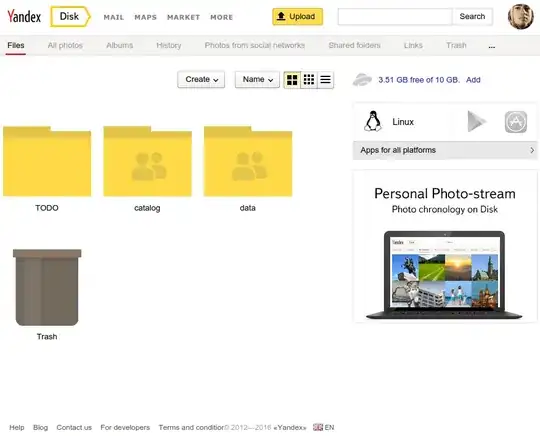
Task: Open the Blog link
Action: [40, 427]
